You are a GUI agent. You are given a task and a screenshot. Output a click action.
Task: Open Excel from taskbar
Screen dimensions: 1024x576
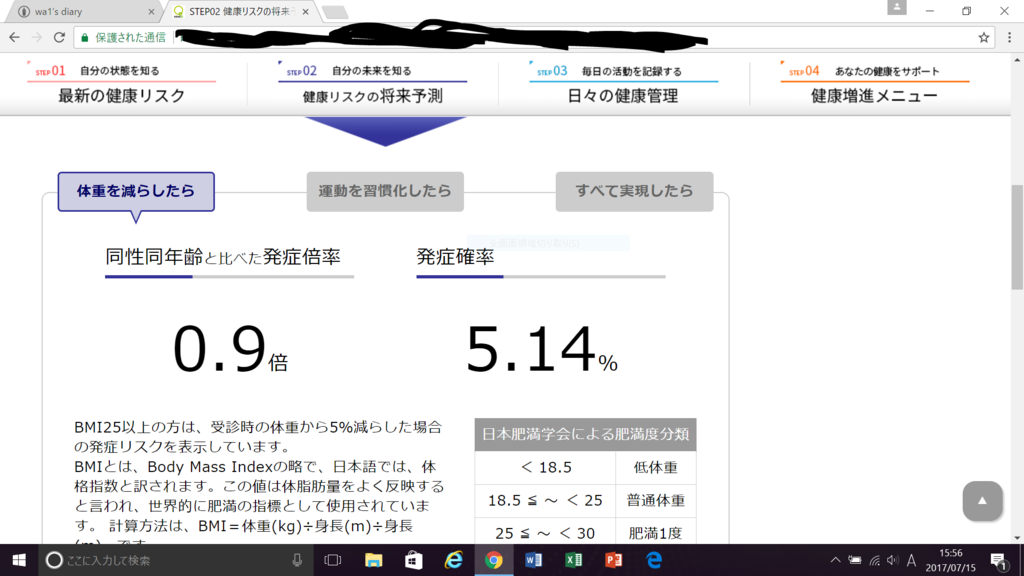pyautogui.click(x=574, y=560)
